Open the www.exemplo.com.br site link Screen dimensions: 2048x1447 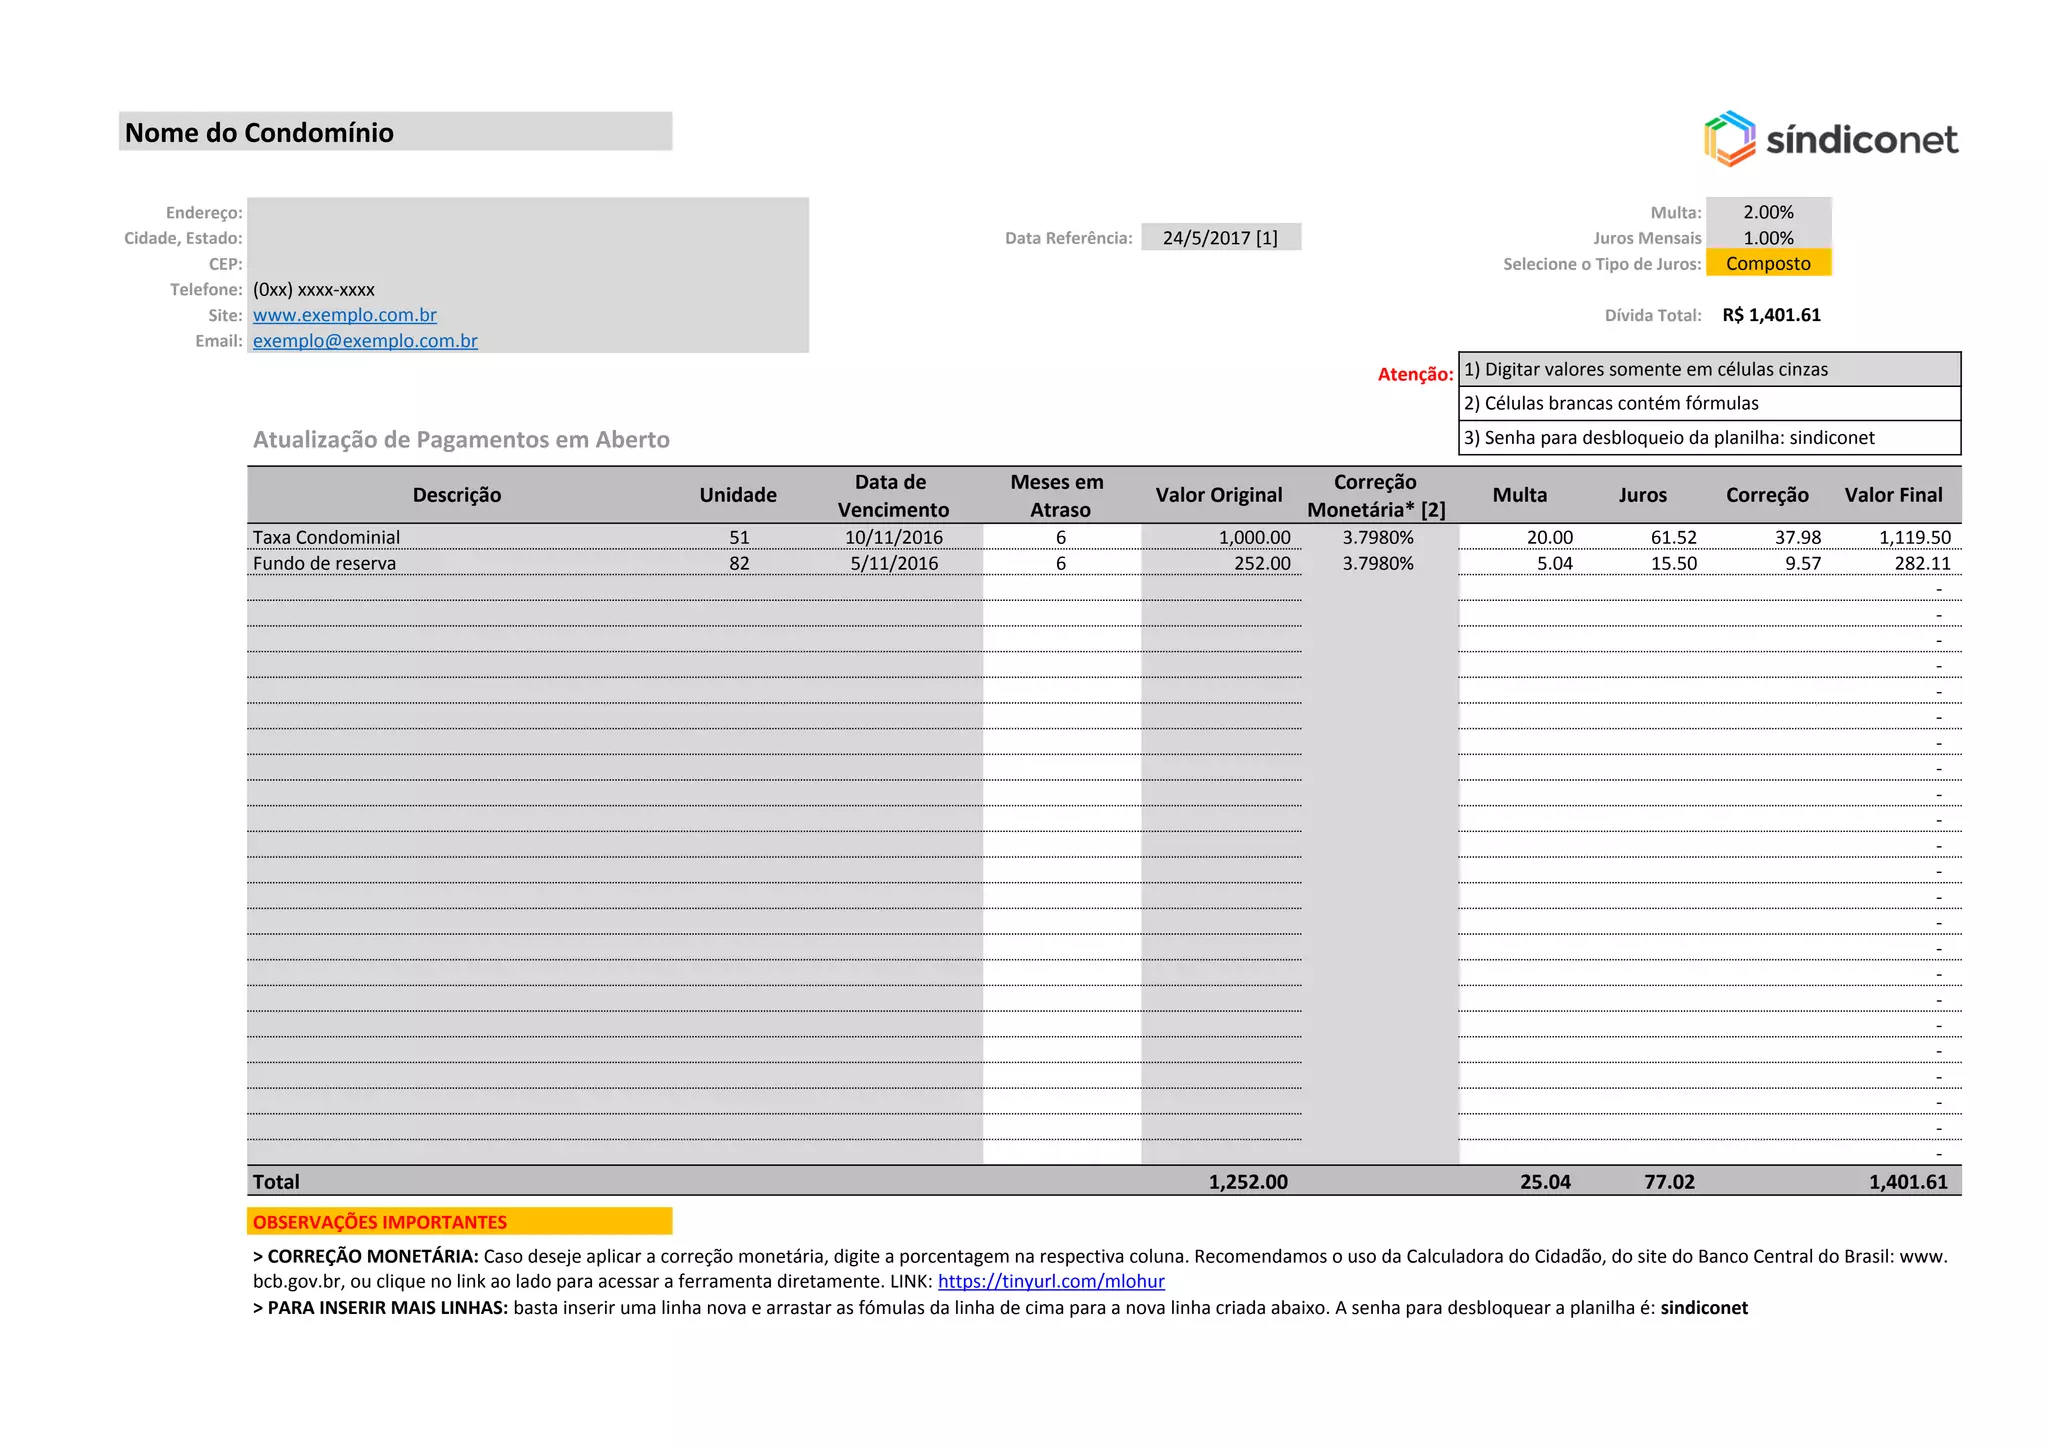(x=344, y=315)
